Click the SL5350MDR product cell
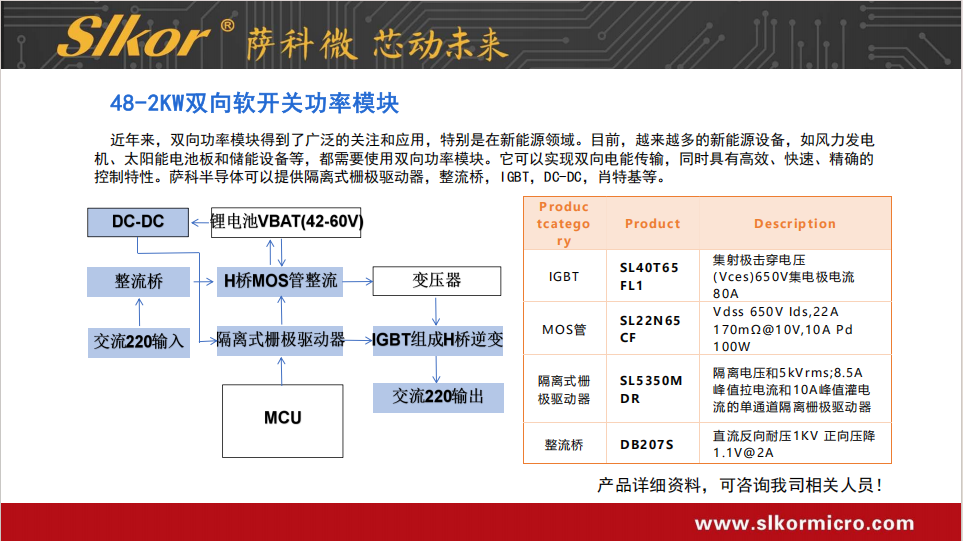Screen dimensions: 963x541 (x=652, y=390)
